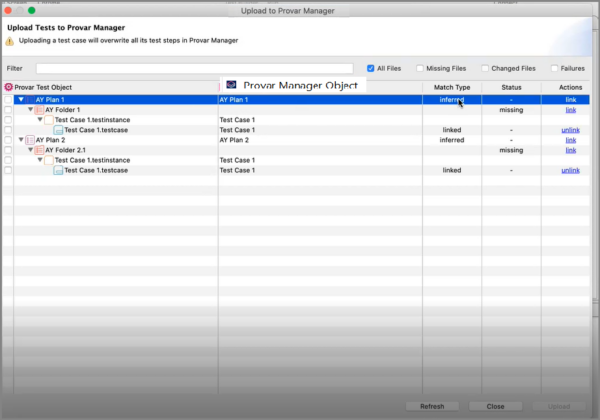This screenshot has height=420, width=600.
Task: Click the Provar Manager Object header icon
Action: click(x=231, y=85)
